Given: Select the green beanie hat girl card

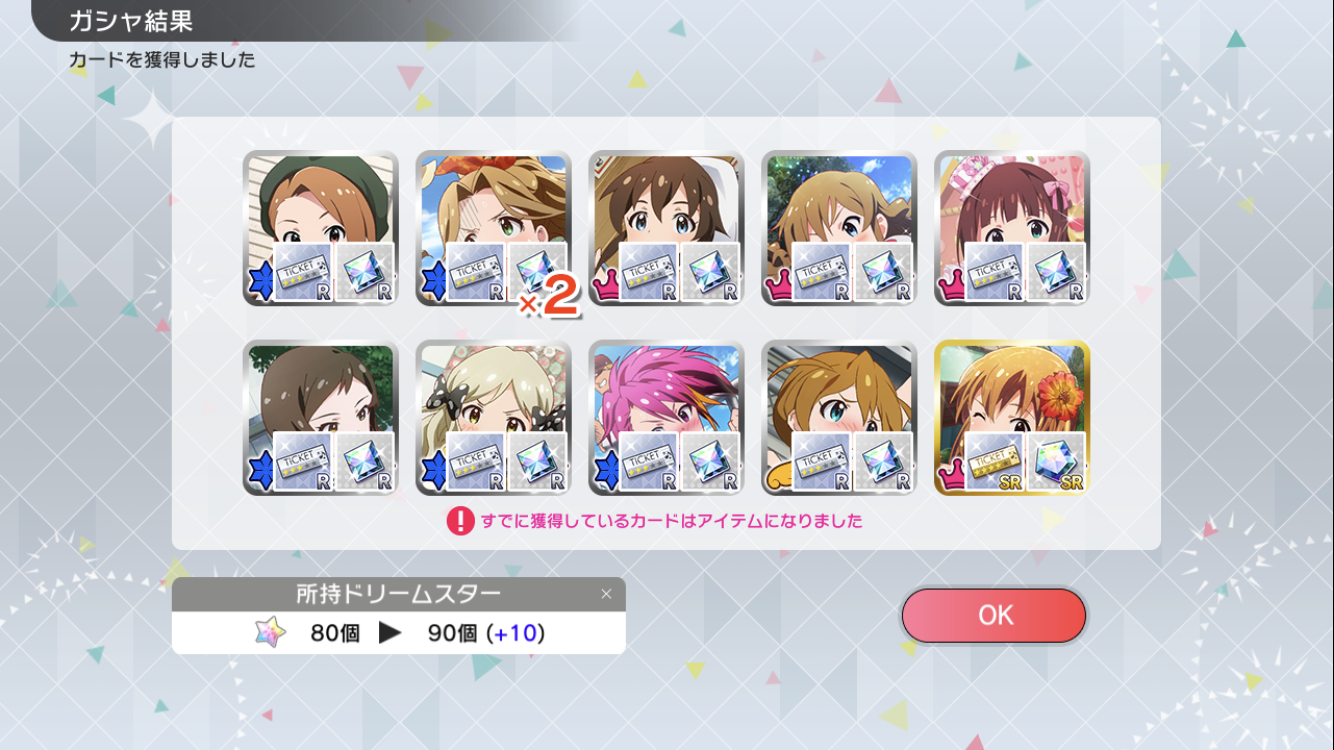Looking at the screenshot, I should tap(320, 228).
